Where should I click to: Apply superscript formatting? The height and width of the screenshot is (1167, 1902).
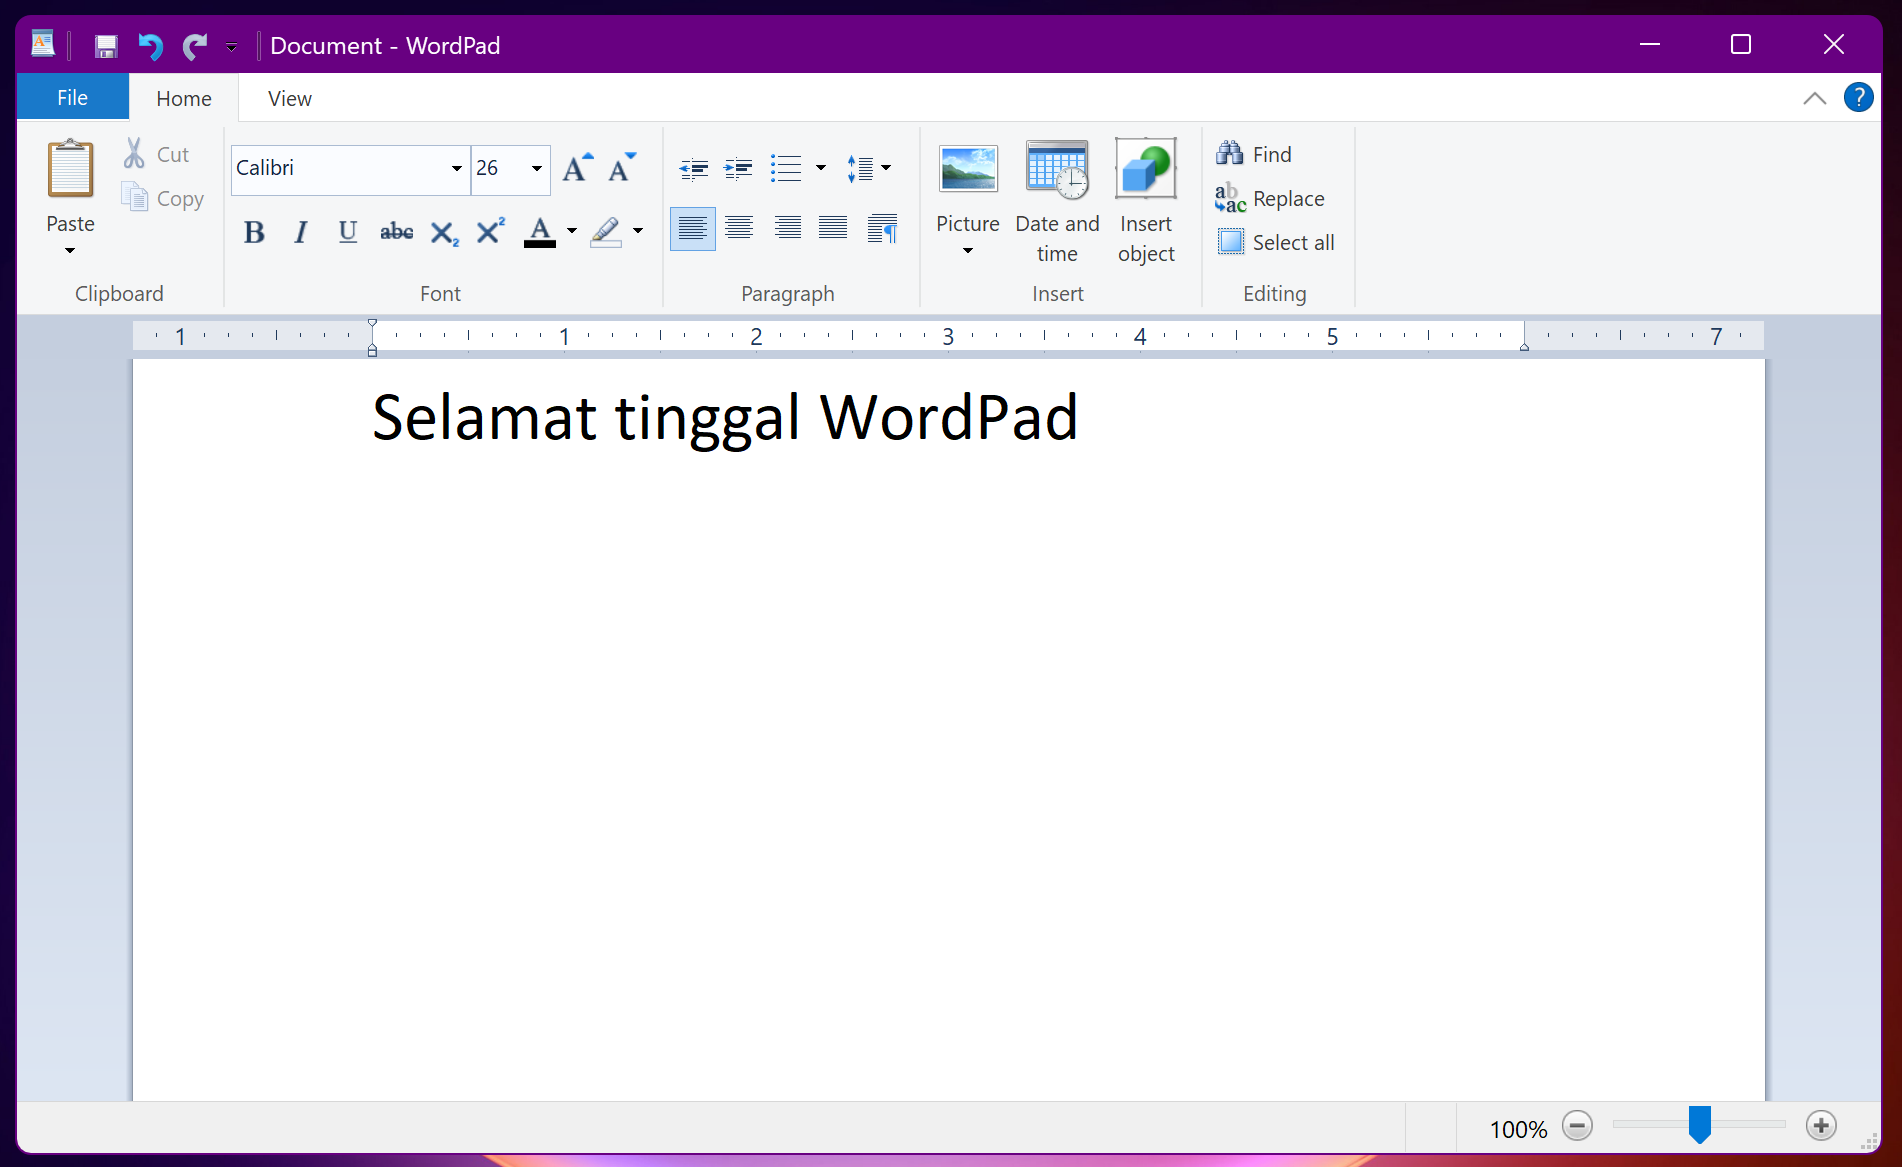[x=489, y=231]
